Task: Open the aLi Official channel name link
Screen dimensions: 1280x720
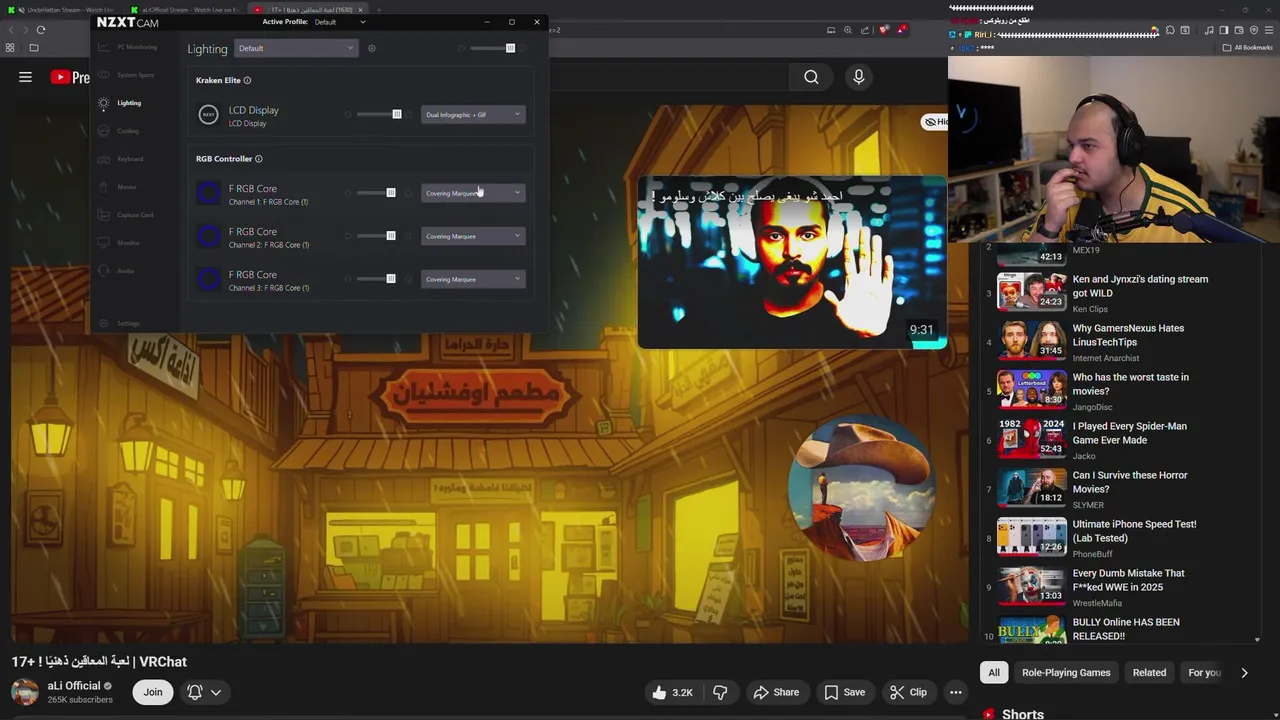Action: 74,686
